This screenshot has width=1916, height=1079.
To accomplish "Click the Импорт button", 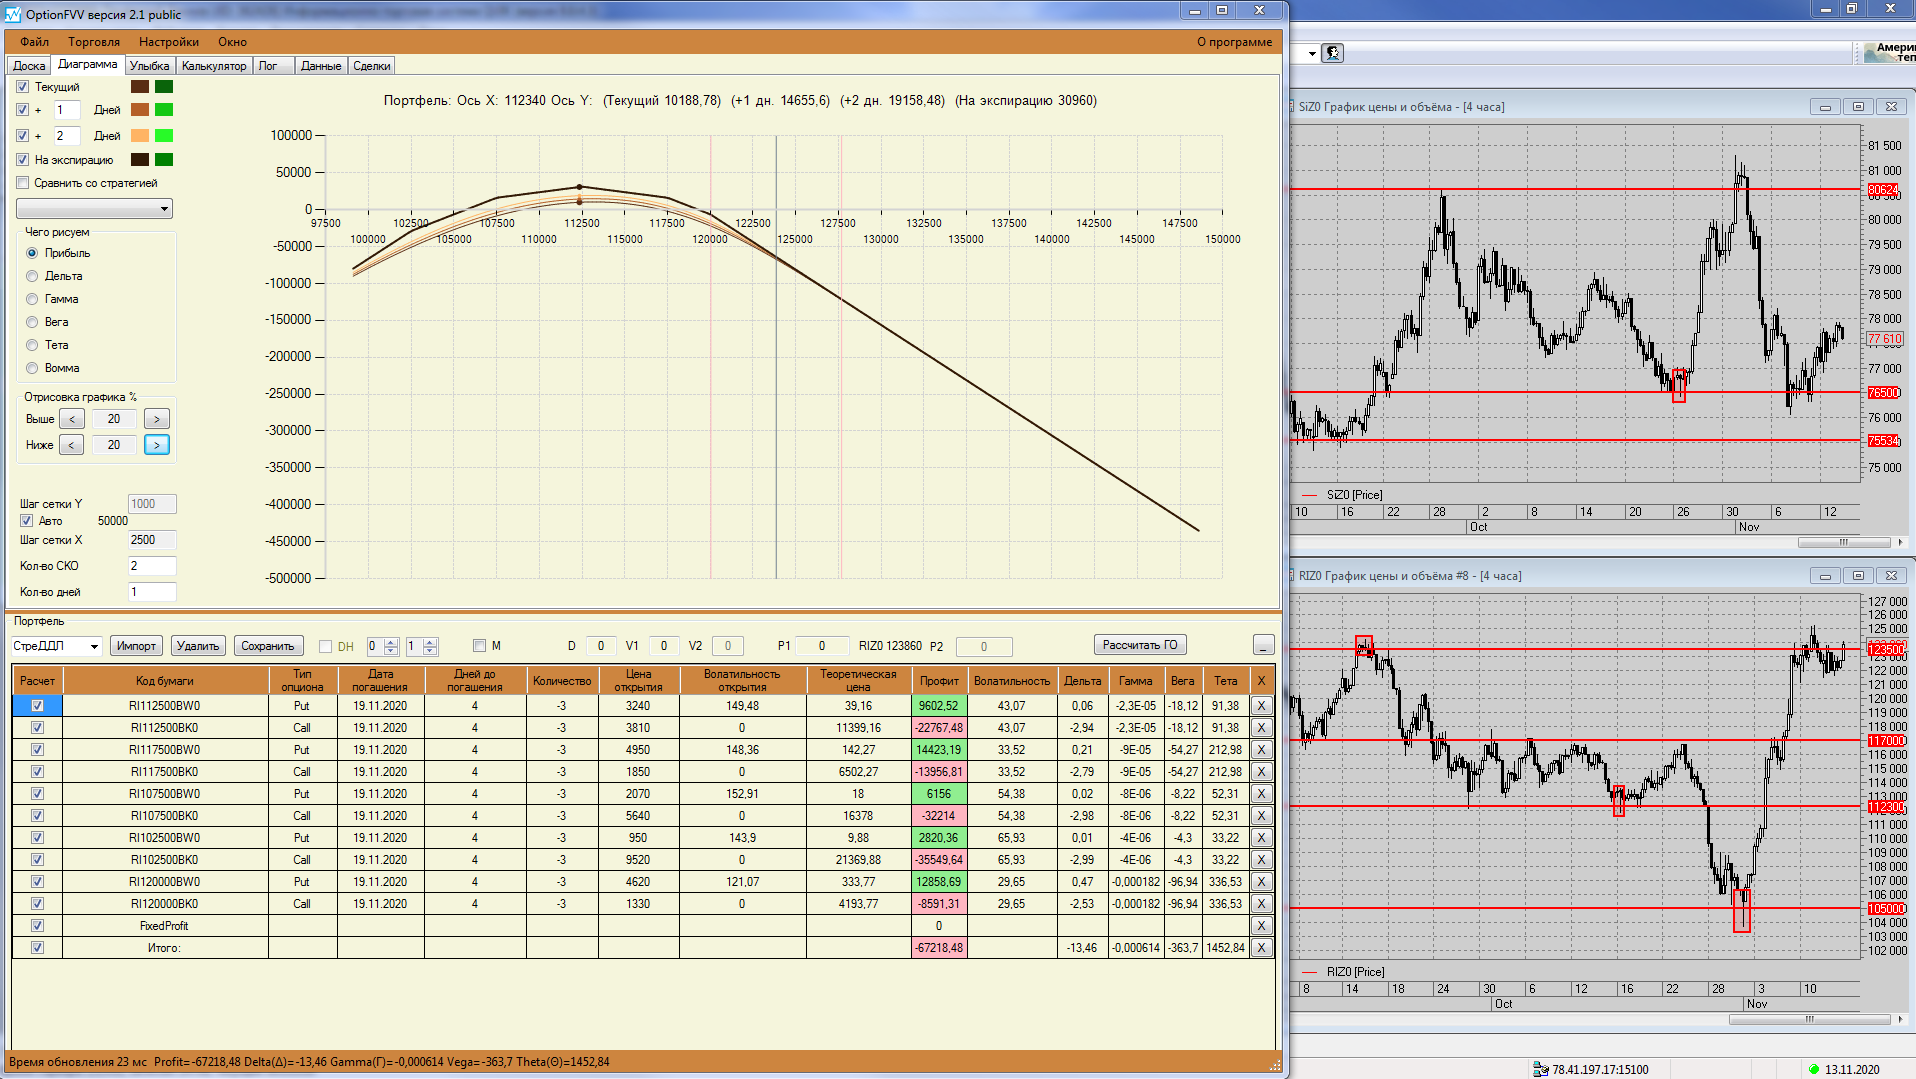I will [136, 646].
